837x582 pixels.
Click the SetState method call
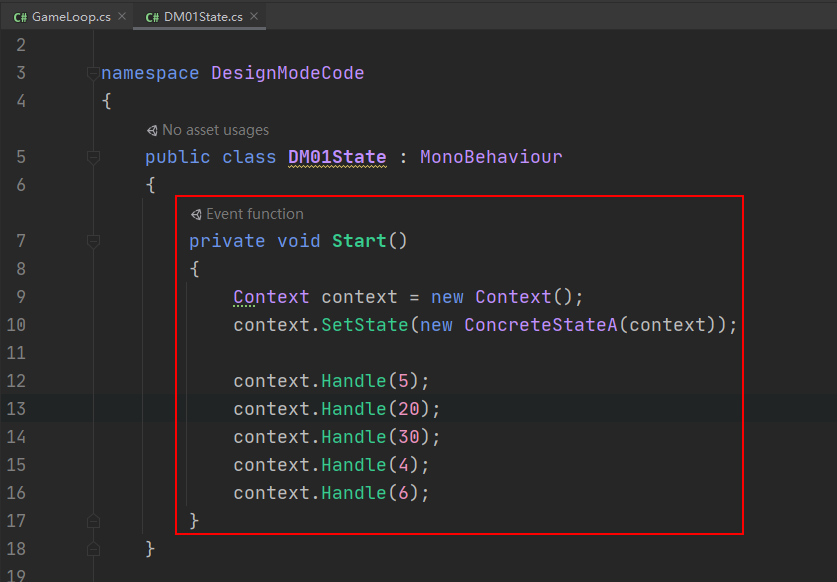coord(365,325)
